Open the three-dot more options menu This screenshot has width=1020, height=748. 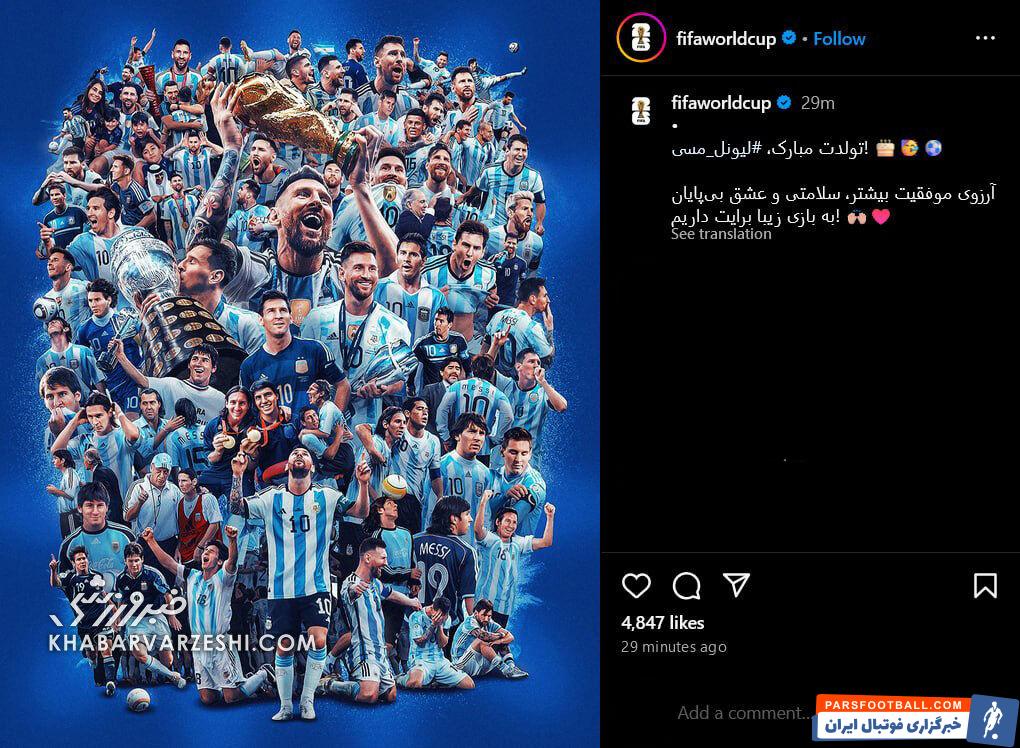tap(985, 38)
